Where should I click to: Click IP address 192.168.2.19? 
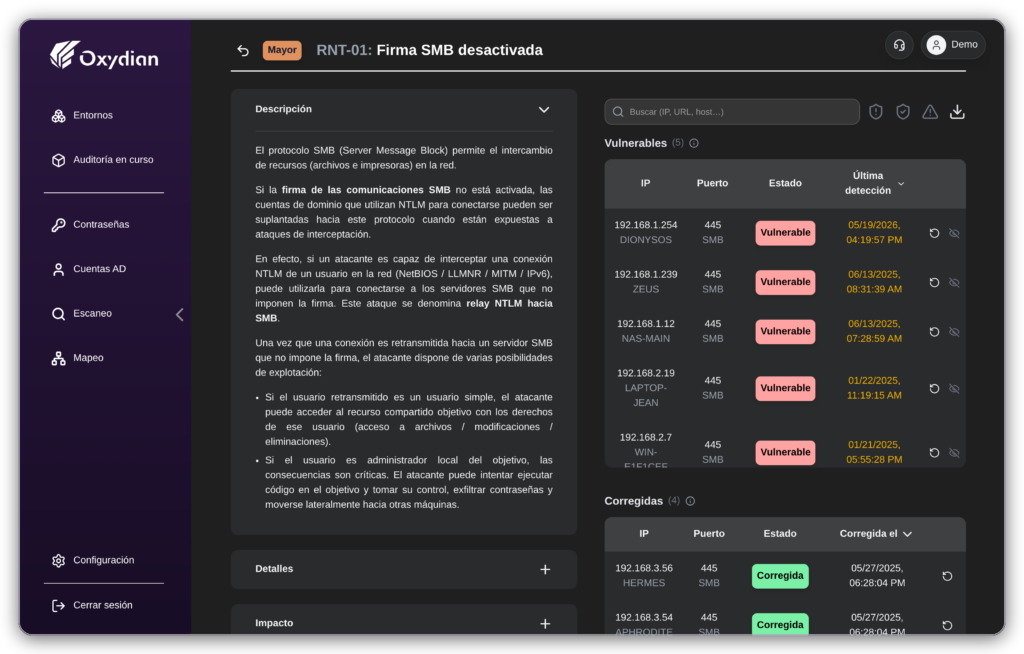pos(645,374)
